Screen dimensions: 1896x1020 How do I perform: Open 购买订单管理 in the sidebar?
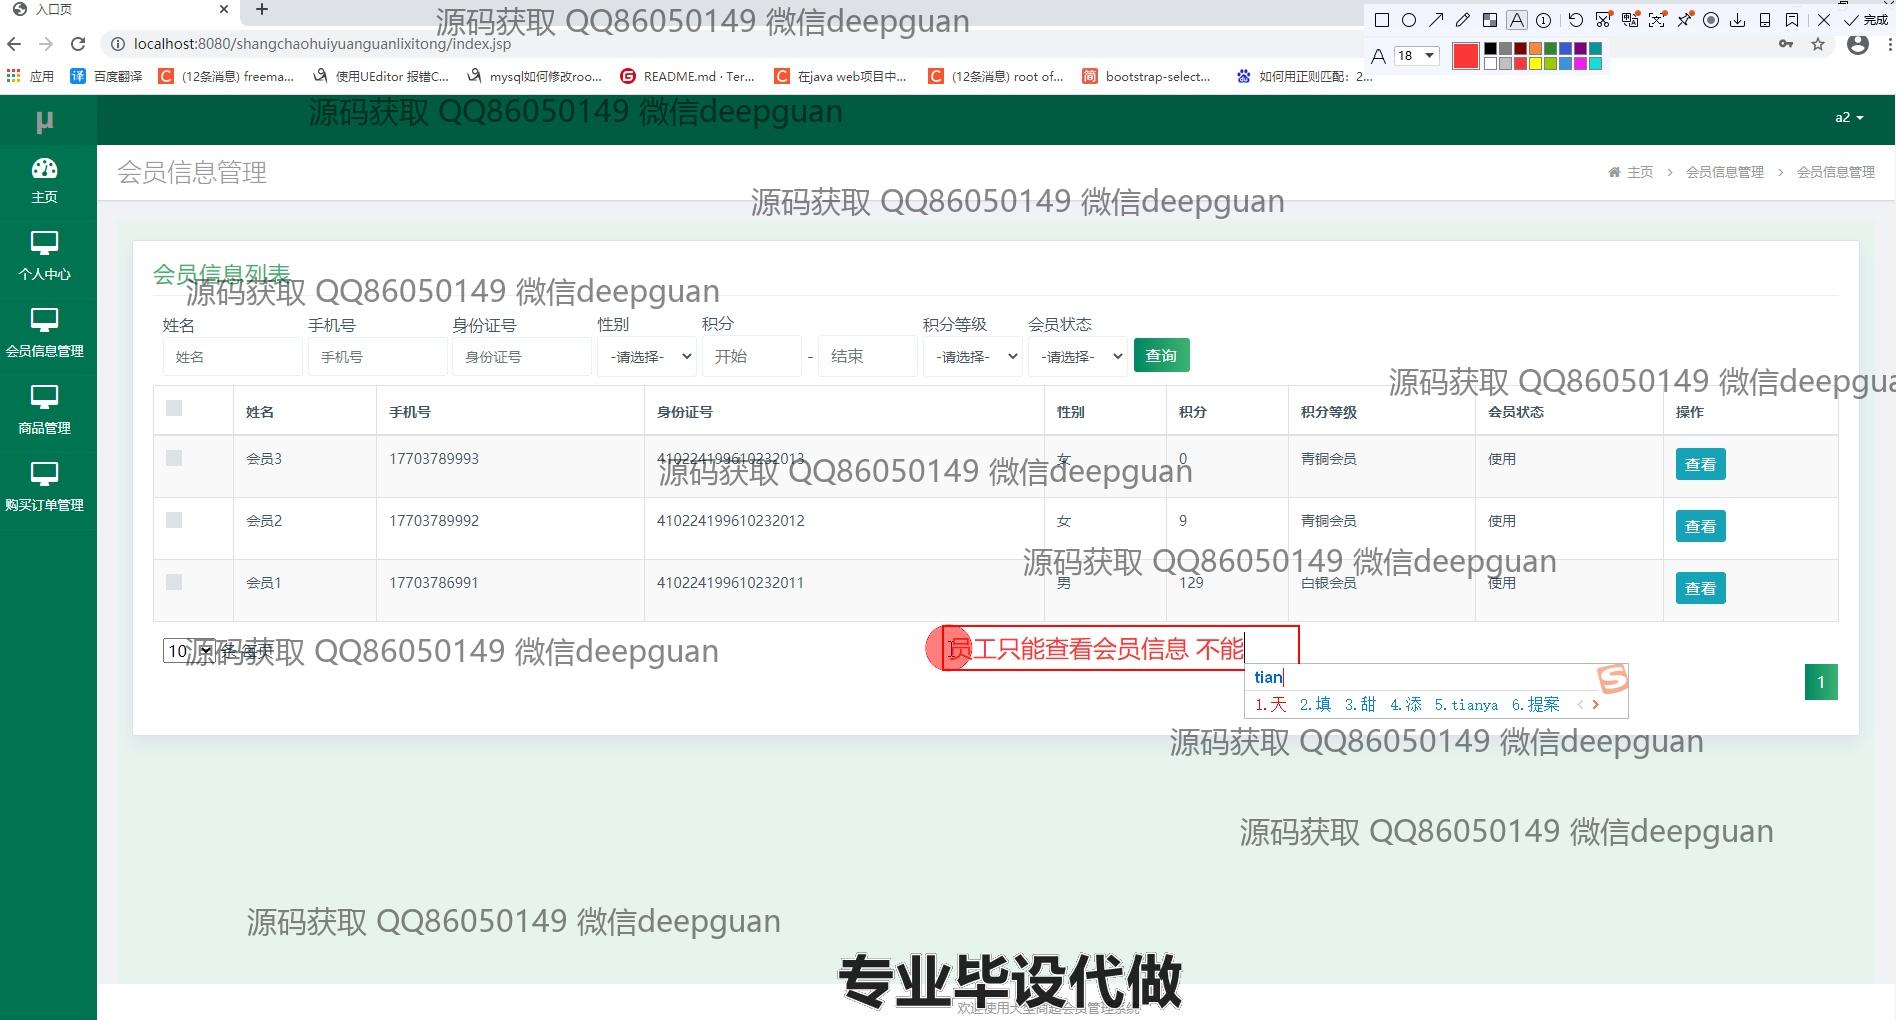pyautogui.click(x=45, y=487)
